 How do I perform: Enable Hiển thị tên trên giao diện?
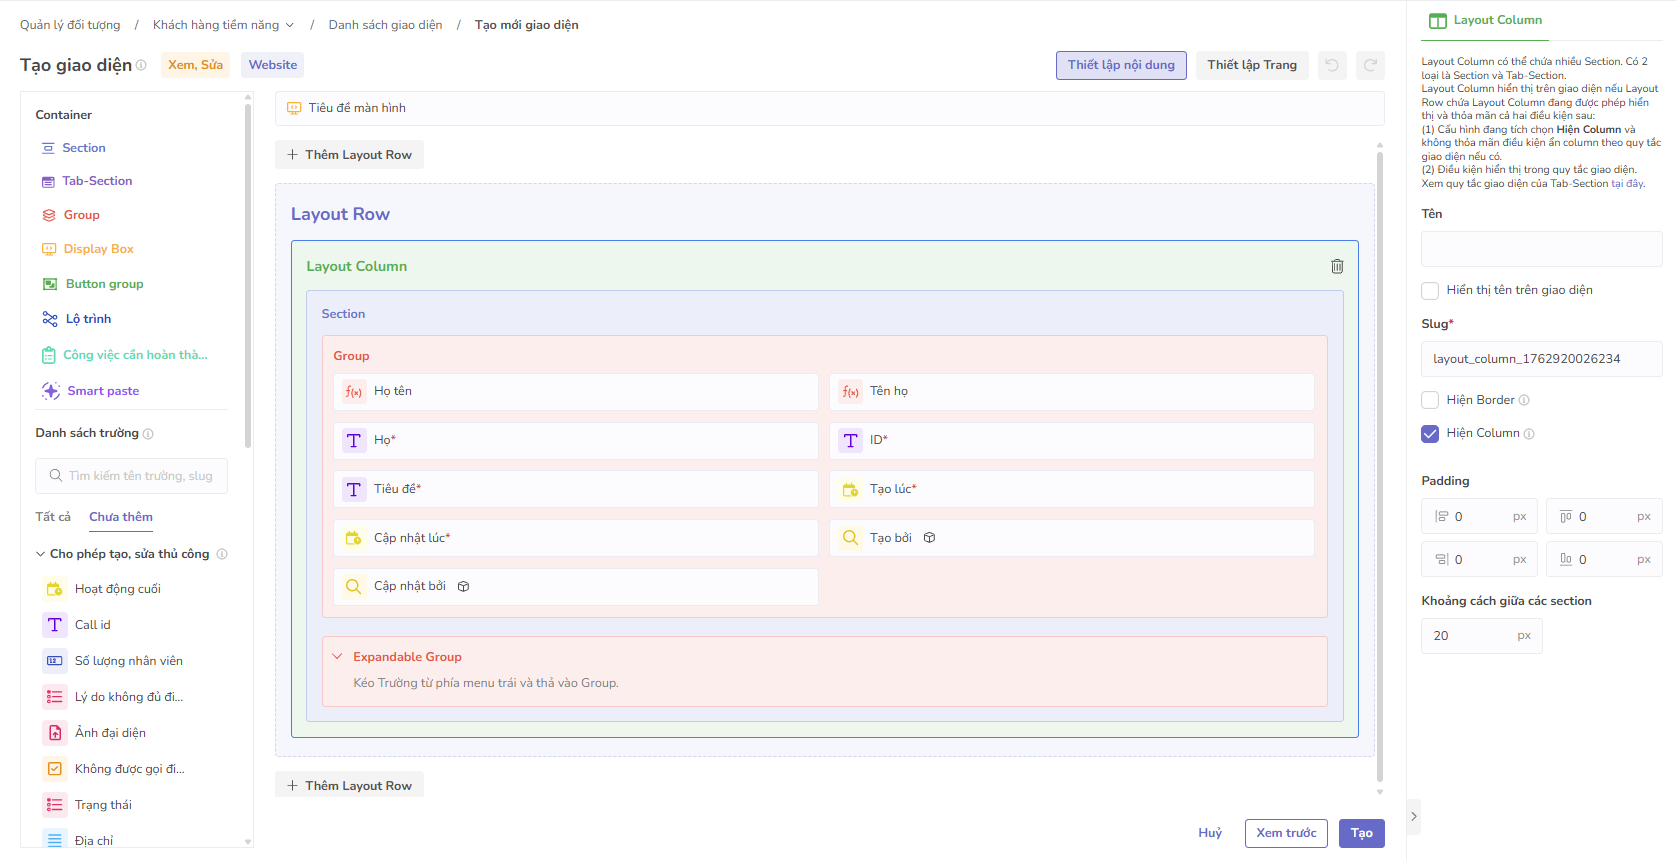1430,290
